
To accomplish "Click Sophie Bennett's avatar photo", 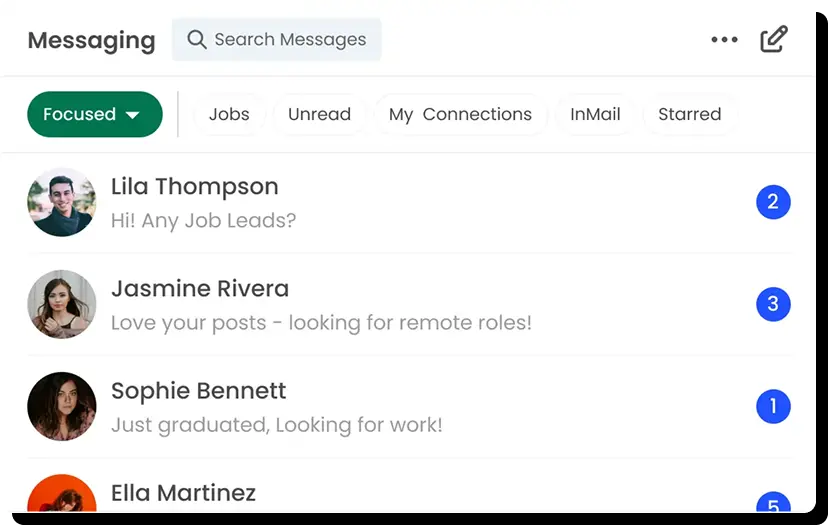I will point(62,407).
